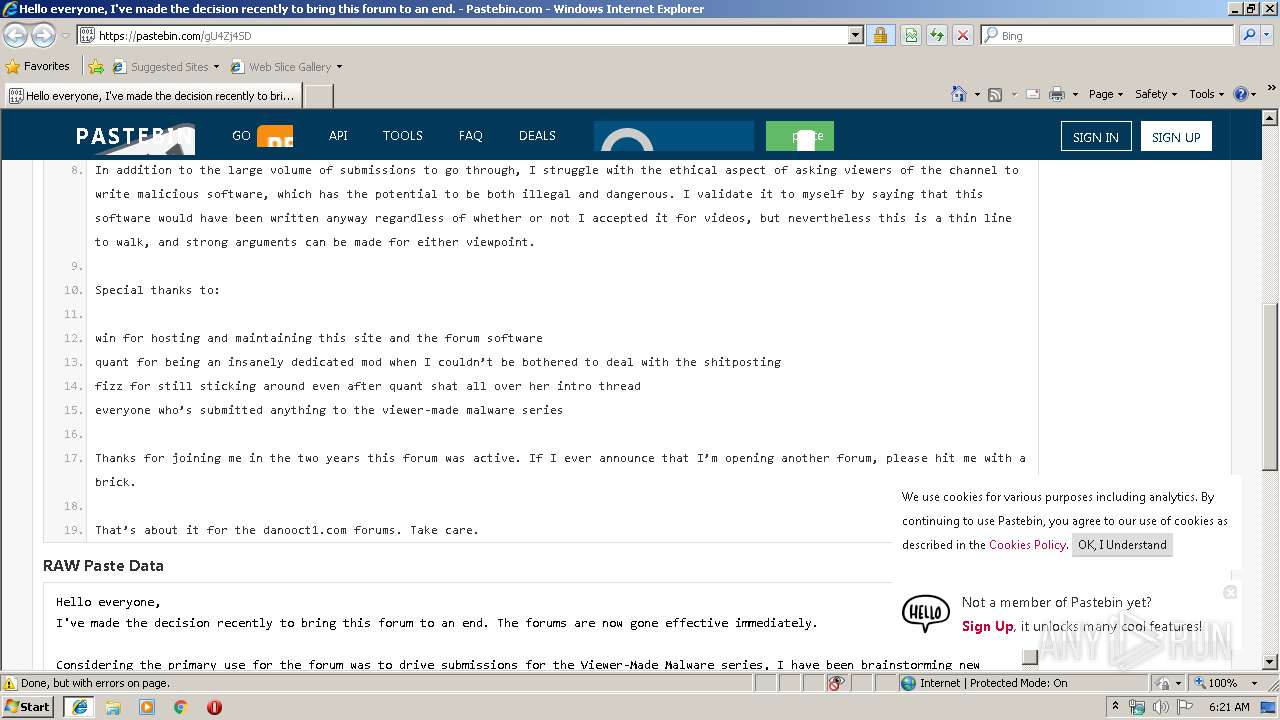
Task: Open the Pastebin TOOLS nav item
Action: 402,136
